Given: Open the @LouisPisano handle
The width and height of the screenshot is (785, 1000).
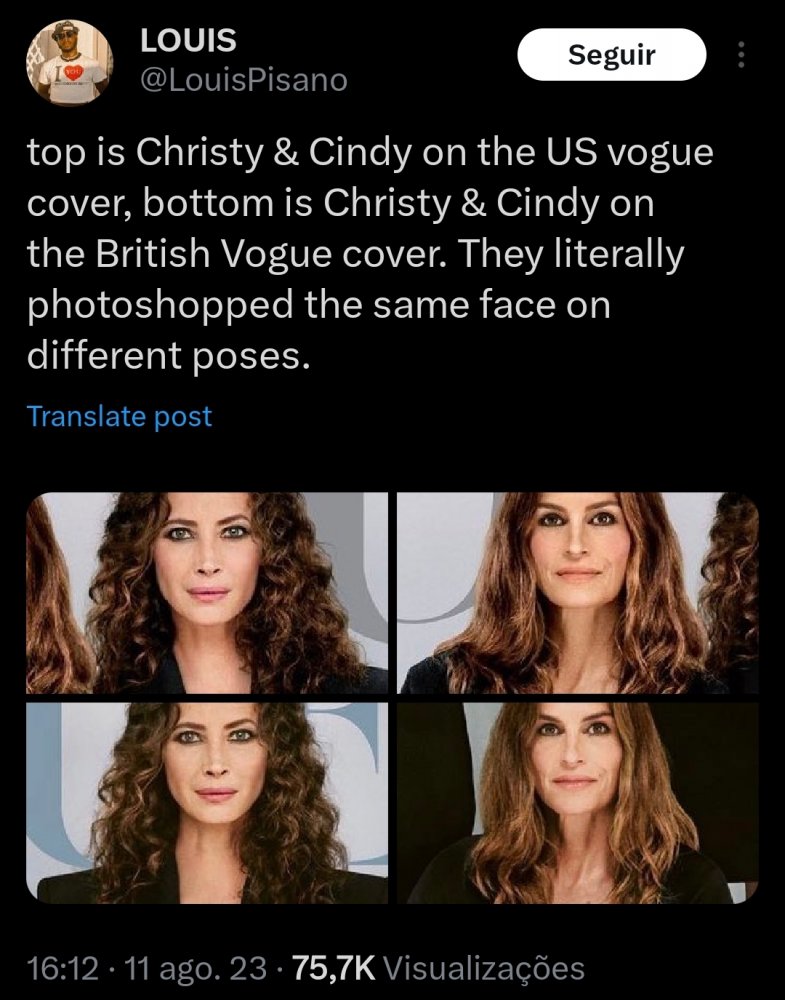Looking at the screenshot, I should coord(244,80).
